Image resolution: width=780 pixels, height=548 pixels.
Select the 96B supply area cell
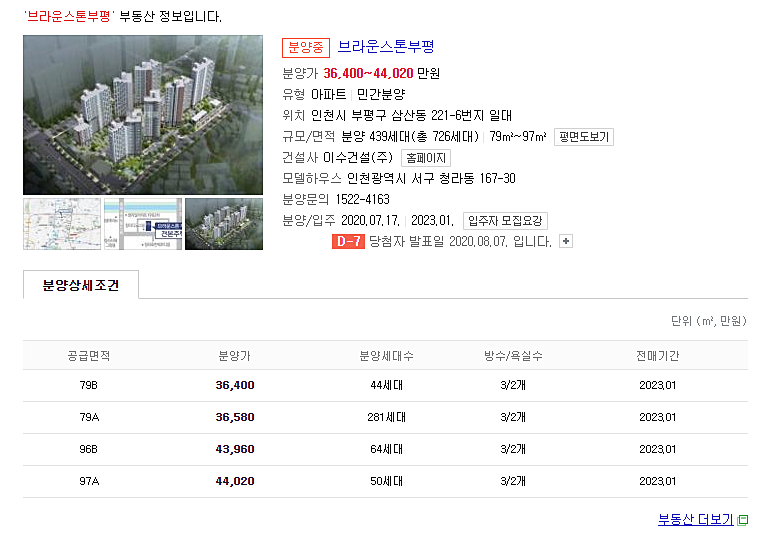89,450
